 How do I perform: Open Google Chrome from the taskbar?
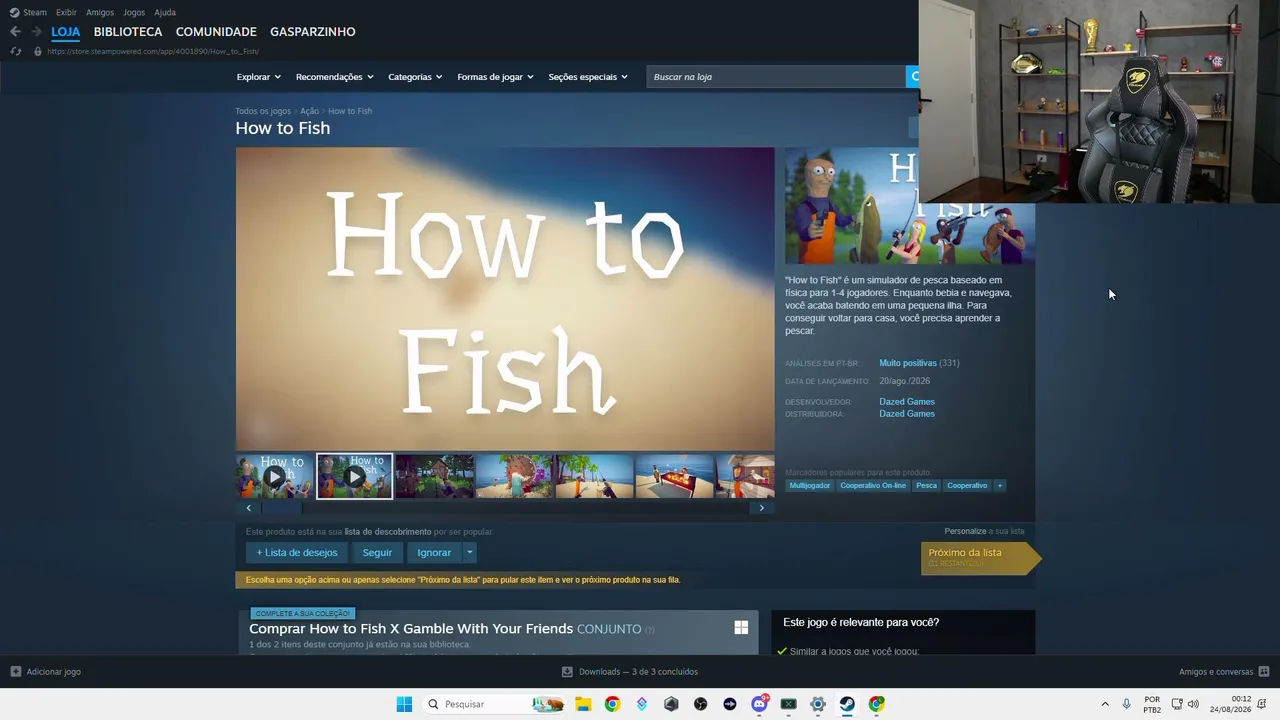point(612,704)
